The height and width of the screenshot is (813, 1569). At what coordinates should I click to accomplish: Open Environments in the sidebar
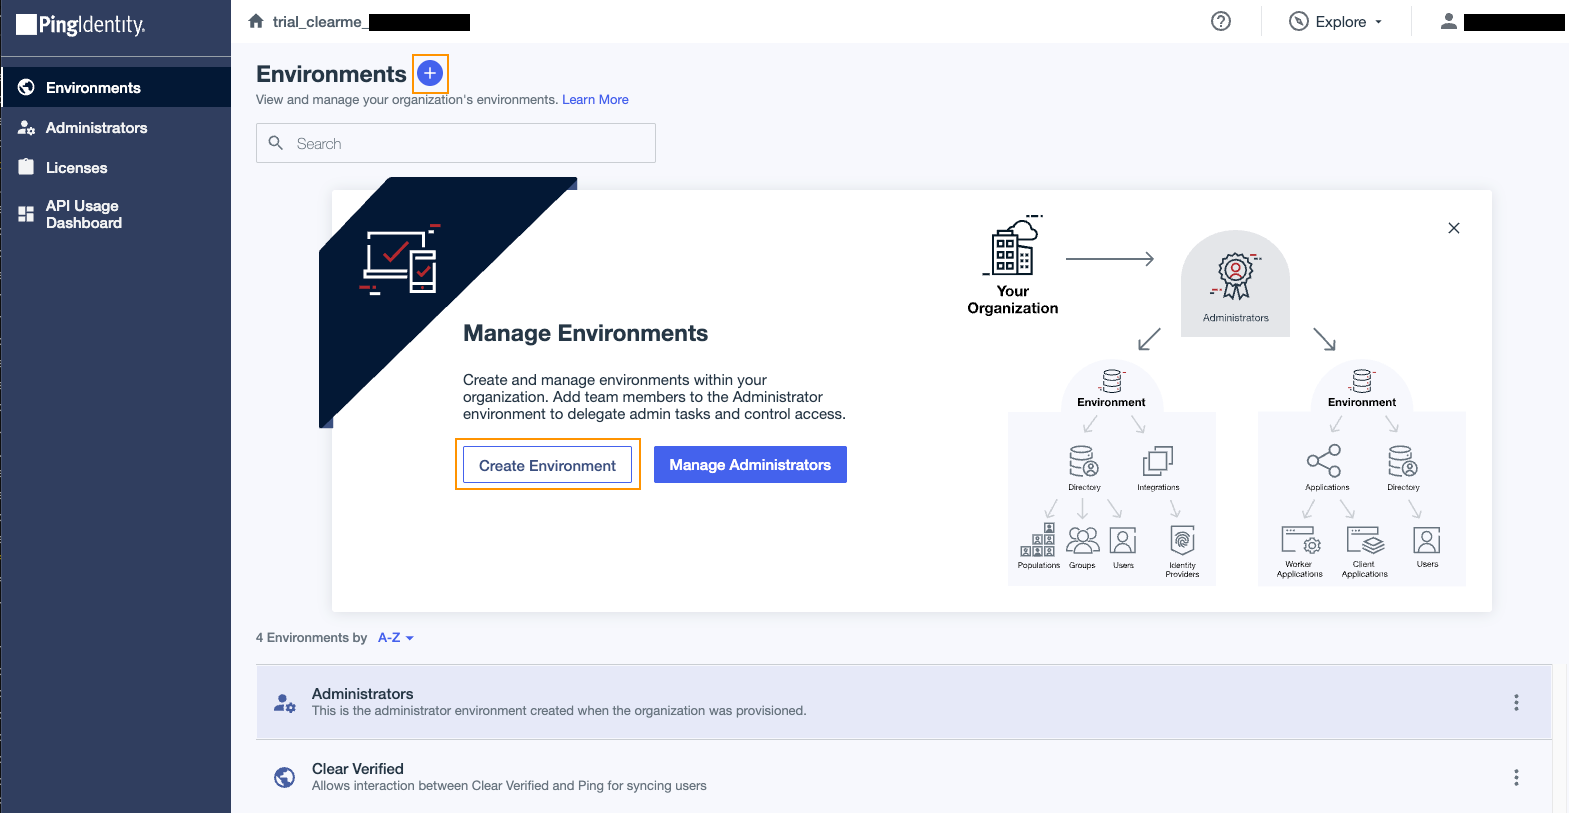pyautogui.click(x=116, y=87)
